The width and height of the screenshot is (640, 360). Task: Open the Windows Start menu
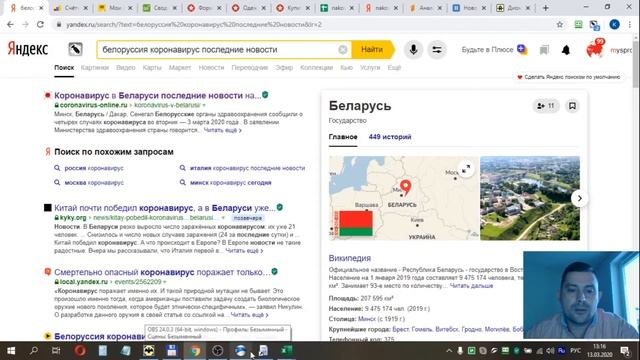(11, 351)
